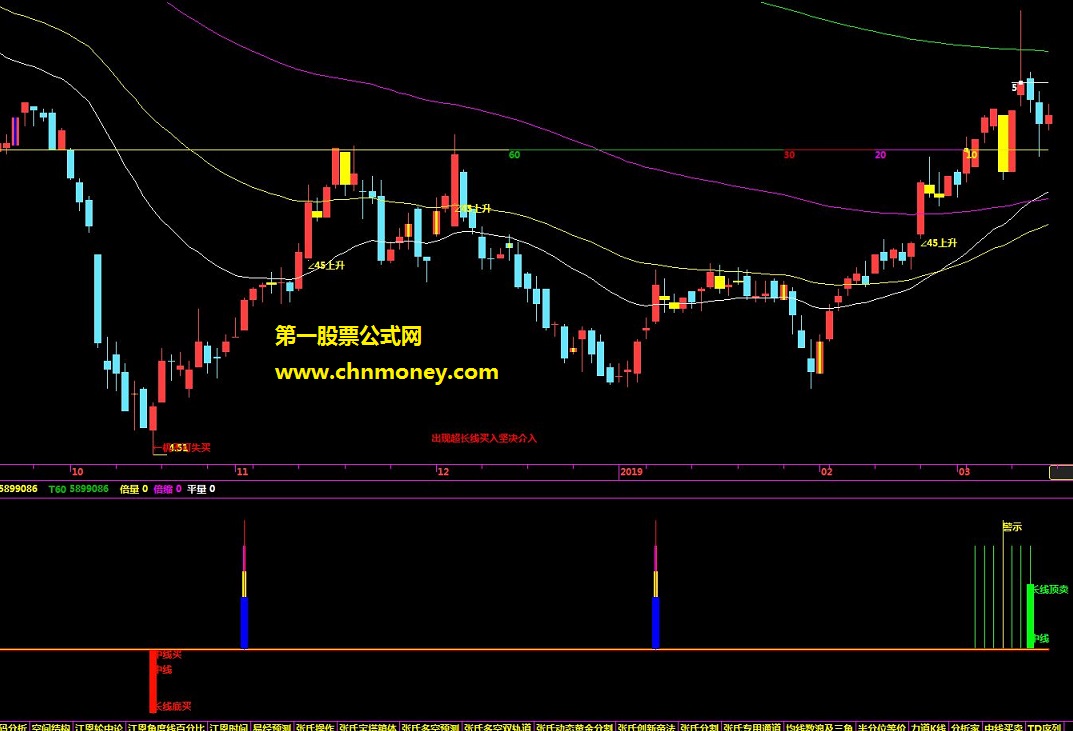The width and height of the screenshot is (1073, 731).
Task: Click the 03 month axis label
Action: 964,472
